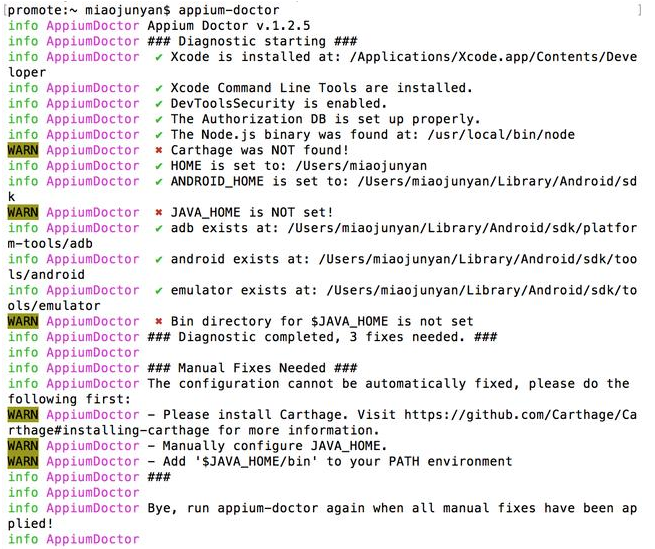Click green checkmark before "ANDROID_HOME is set to"
Image resolution: width=655 pixels, height=549 pixels.
pyautogui.click(x=159, y=181)
